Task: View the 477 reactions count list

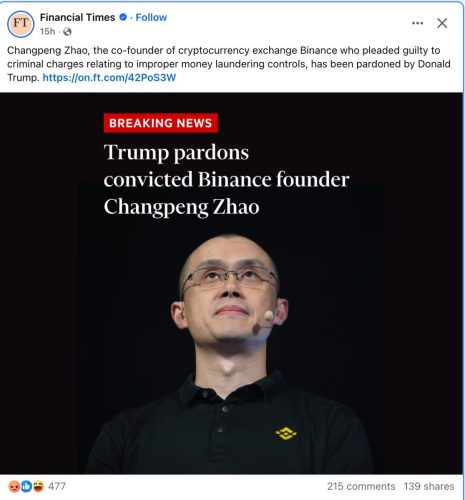Action: point(57,486)
